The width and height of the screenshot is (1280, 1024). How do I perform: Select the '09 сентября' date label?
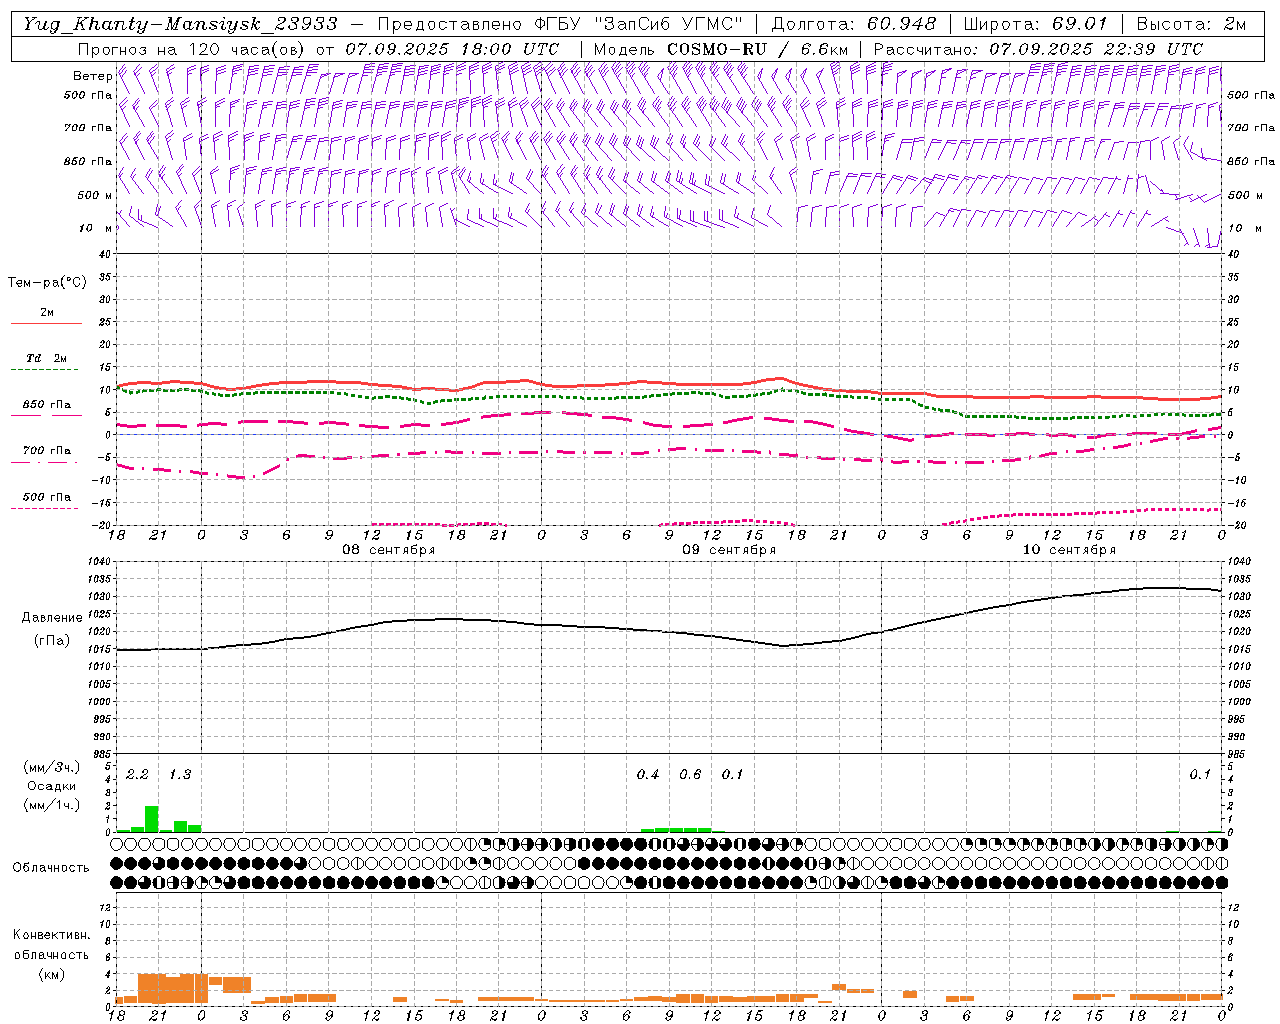pyautogui.click(x=729, y=550)
